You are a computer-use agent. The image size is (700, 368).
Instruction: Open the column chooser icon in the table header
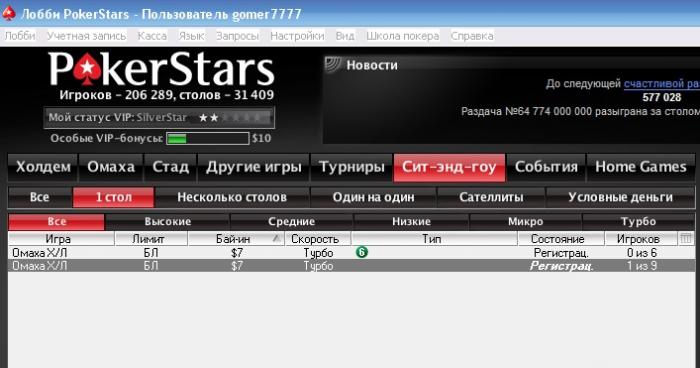coord(686,238)
